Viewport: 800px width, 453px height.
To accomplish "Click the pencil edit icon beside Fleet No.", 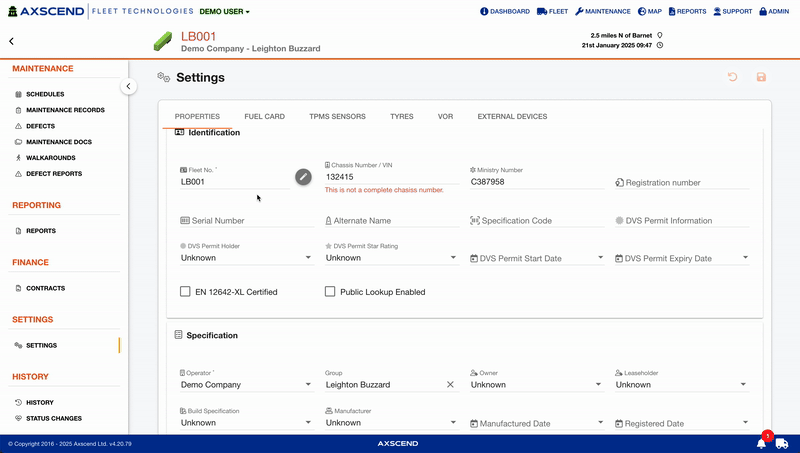I will pyautogui.click(x=303, y=177).
